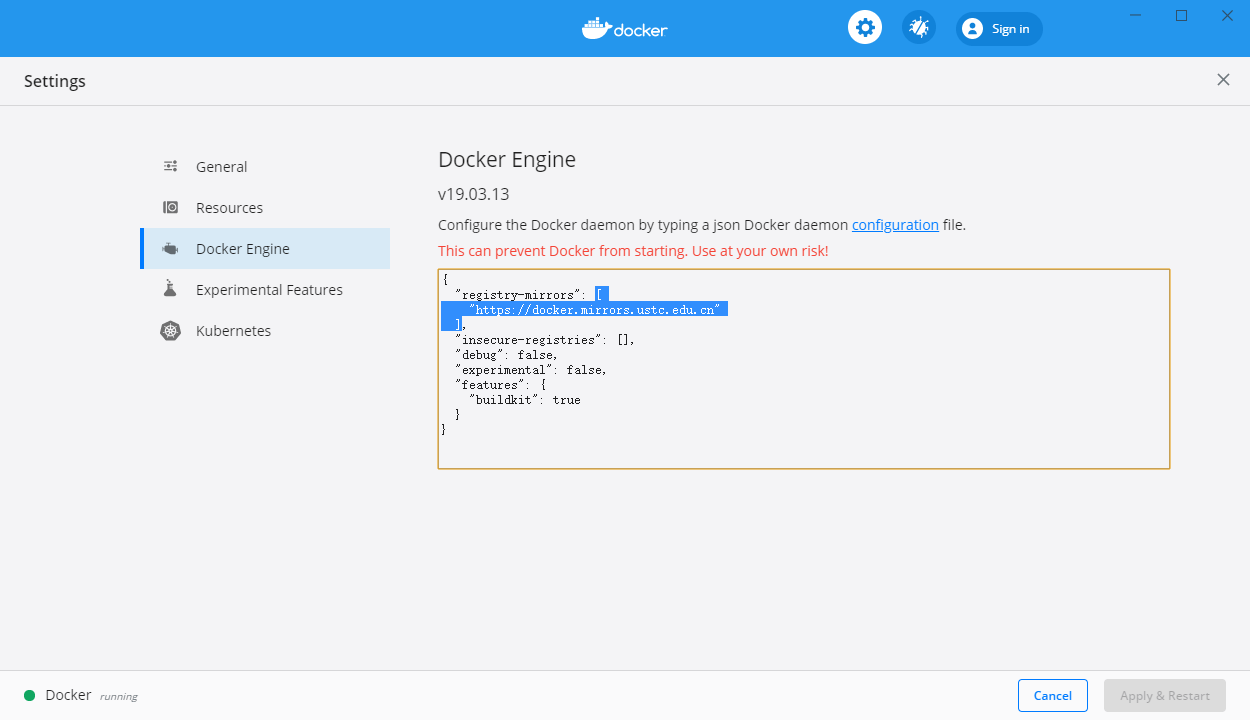Switch to the Resources tab

pos(230,208)
